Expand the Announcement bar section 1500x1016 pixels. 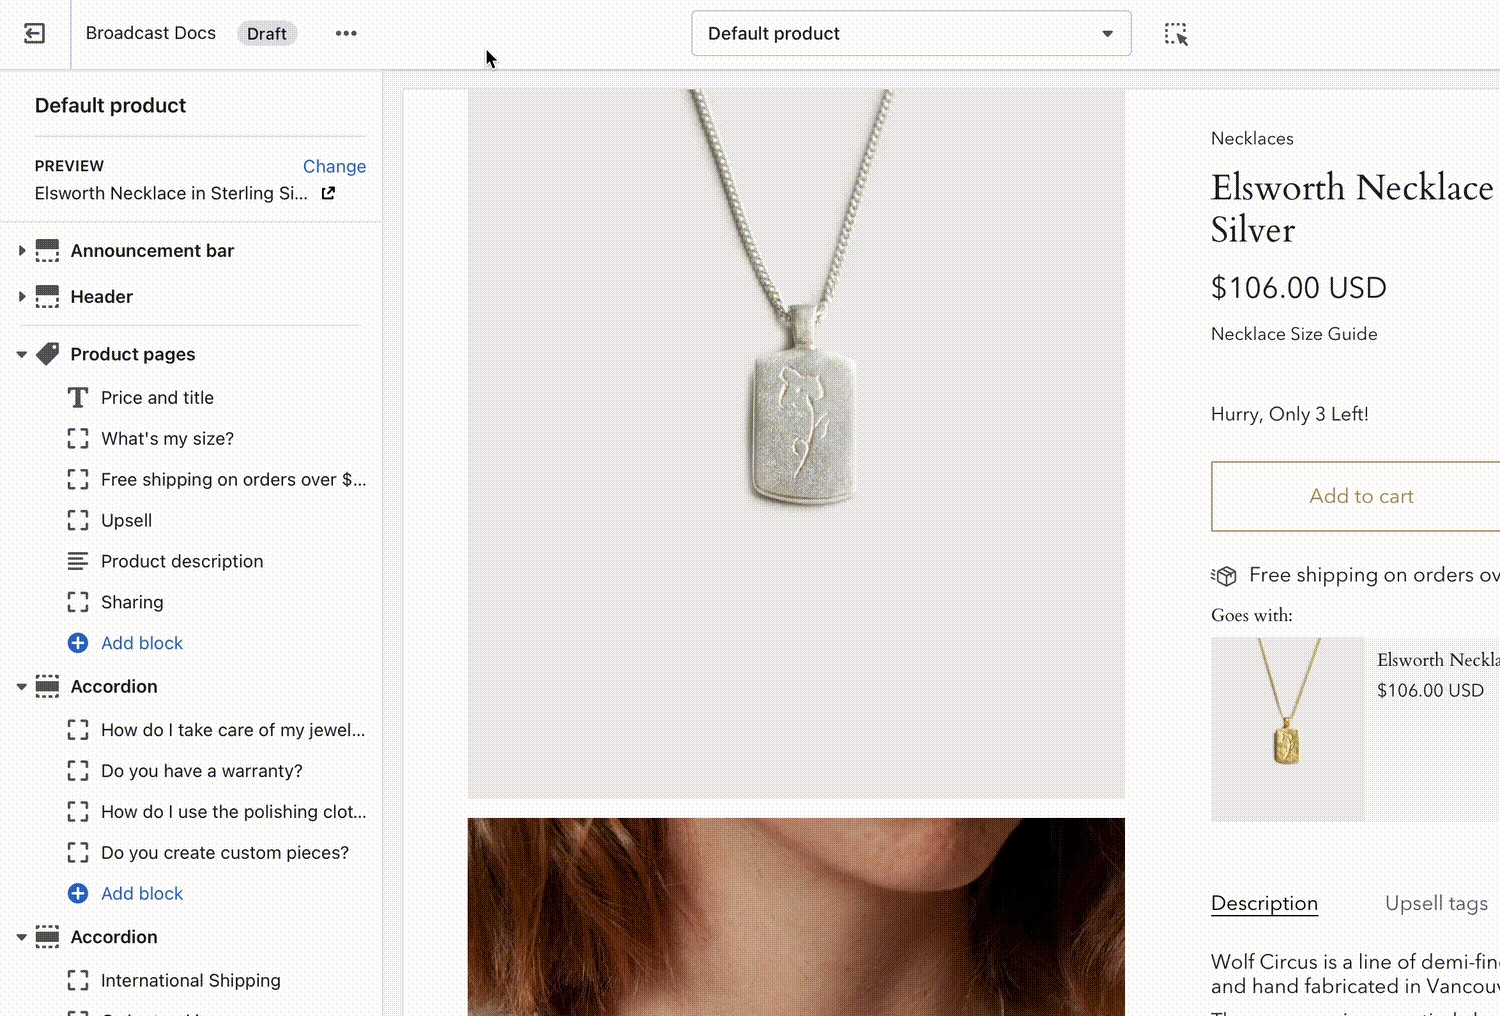coord(21,251)
